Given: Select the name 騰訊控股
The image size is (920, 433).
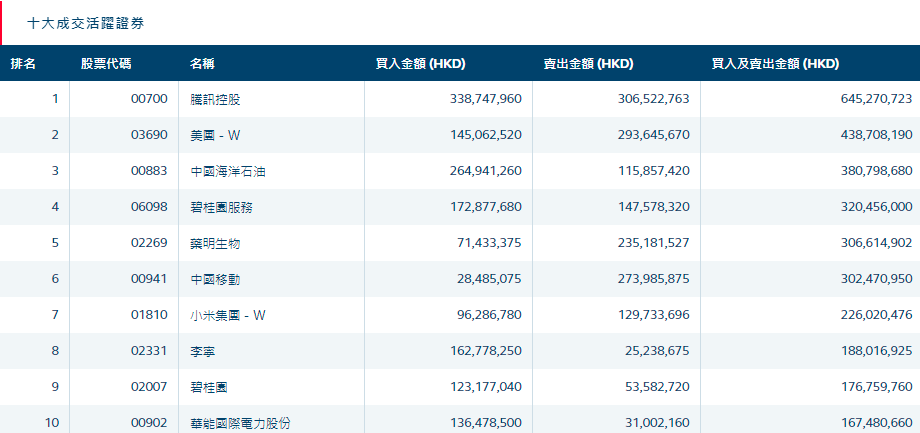Looking at the screenshot, I should pos(215,100).
